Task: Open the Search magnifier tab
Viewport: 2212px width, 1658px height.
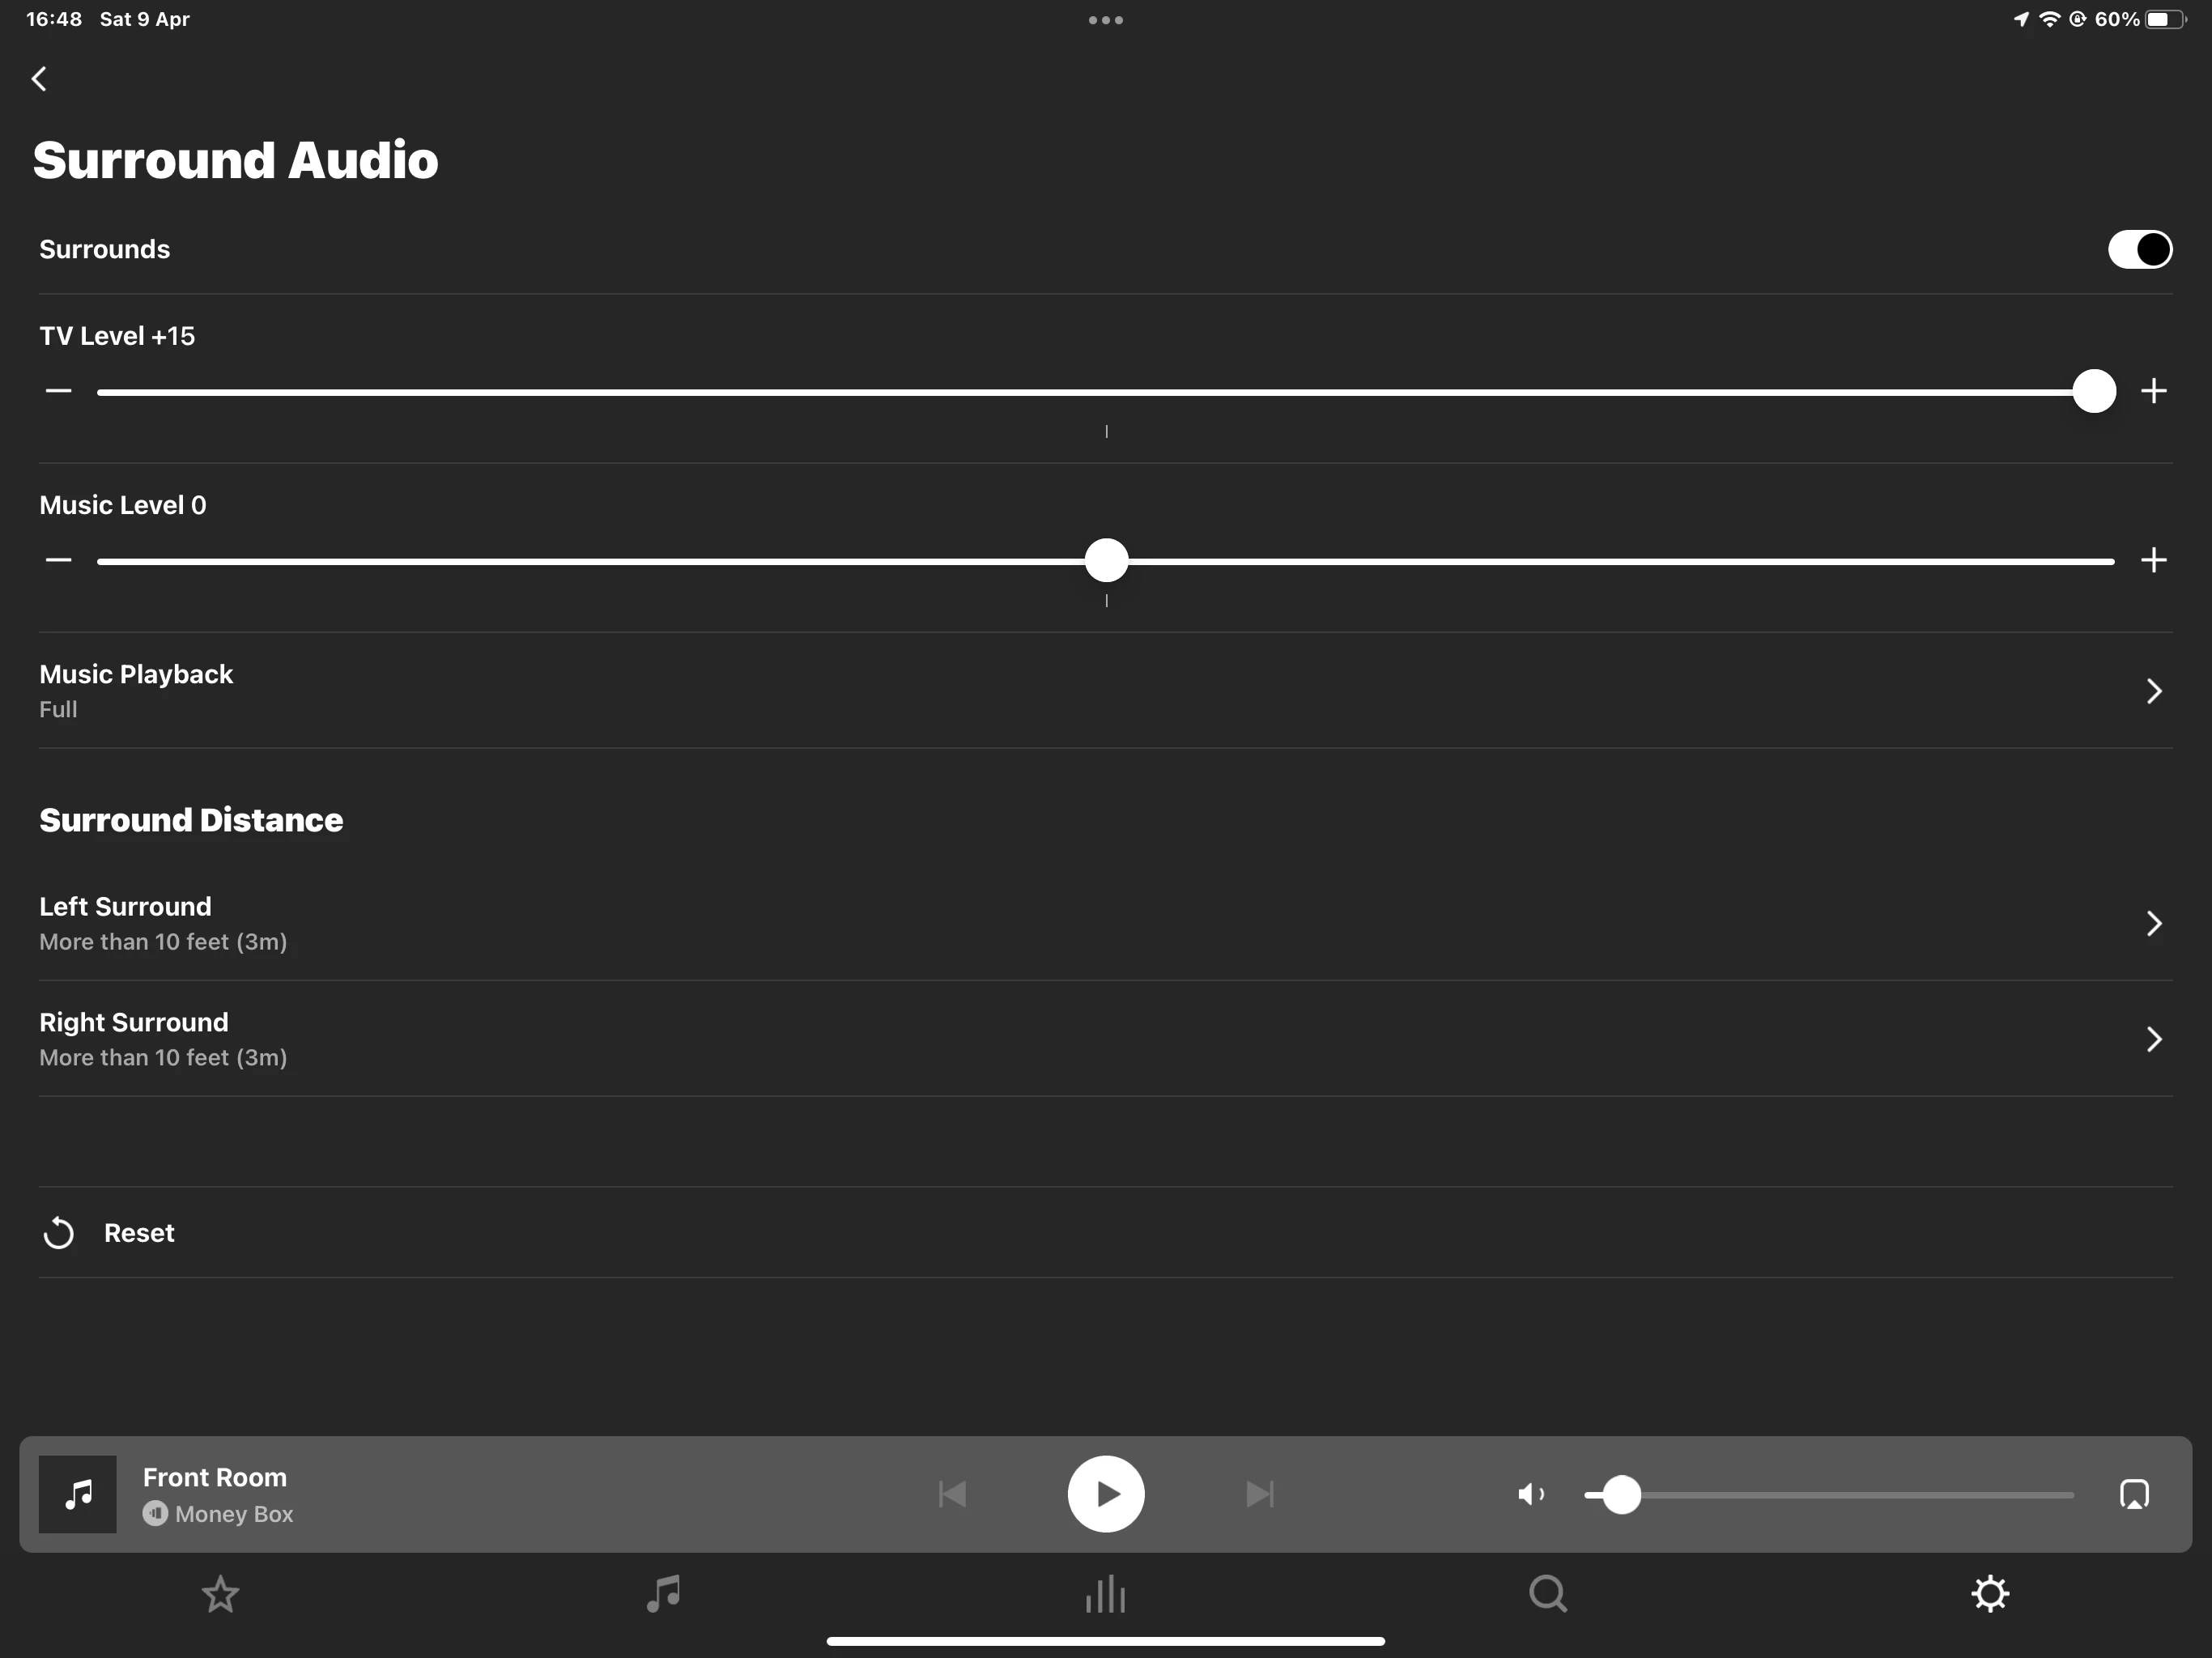Action: point(1547,1594)
